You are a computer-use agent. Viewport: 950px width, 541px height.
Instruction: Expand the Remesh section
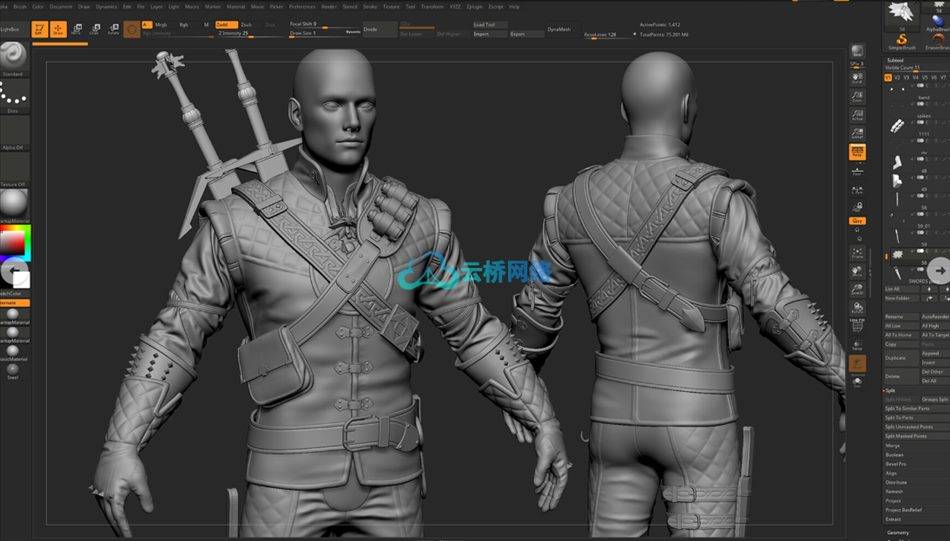click(894, 491)
